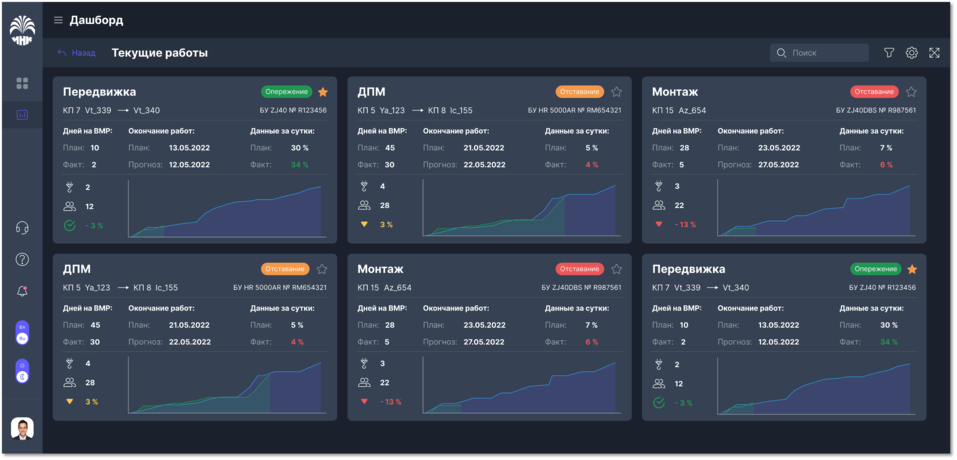Viewport: 957px width, 460px height.
Task: Show notifications via the bell icon
Action: (x=22, y=291)
